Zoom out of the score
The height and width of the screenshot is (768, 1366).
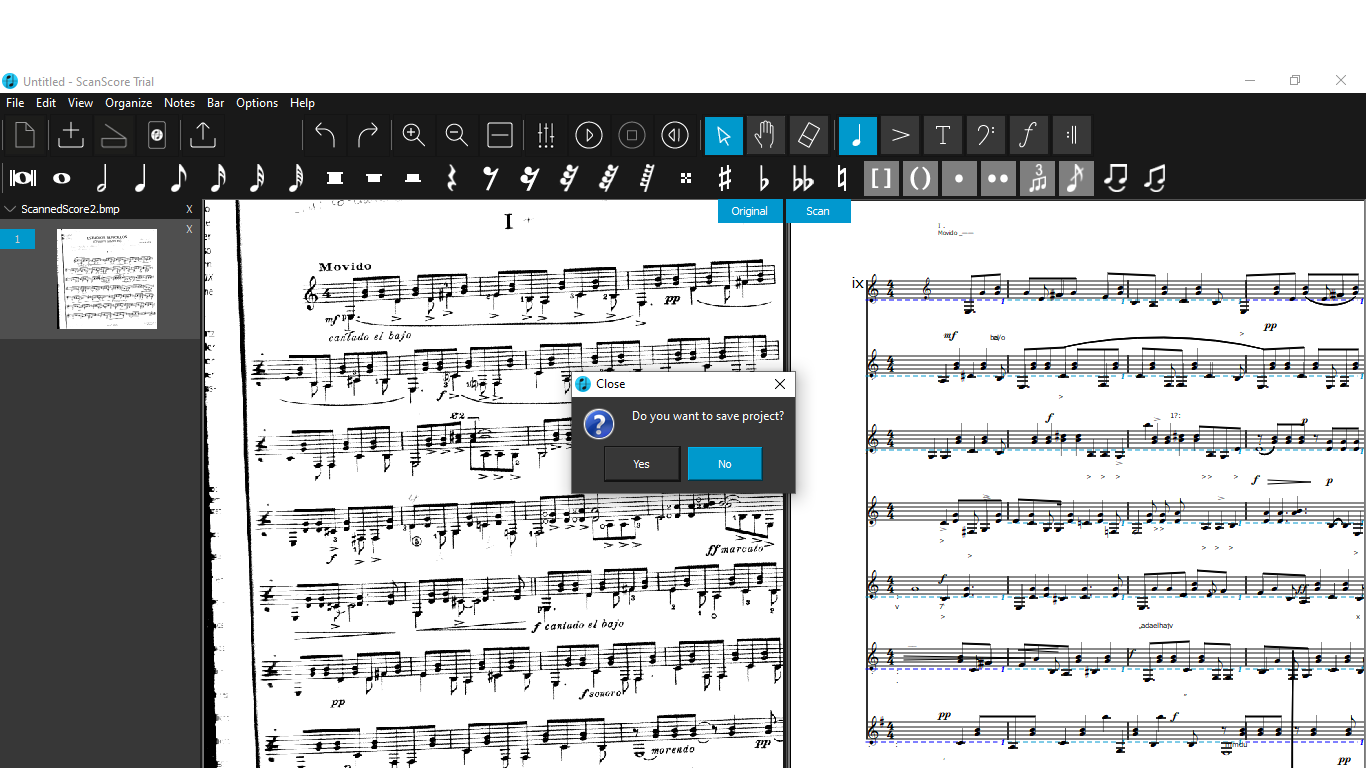[x=456, y=135]
